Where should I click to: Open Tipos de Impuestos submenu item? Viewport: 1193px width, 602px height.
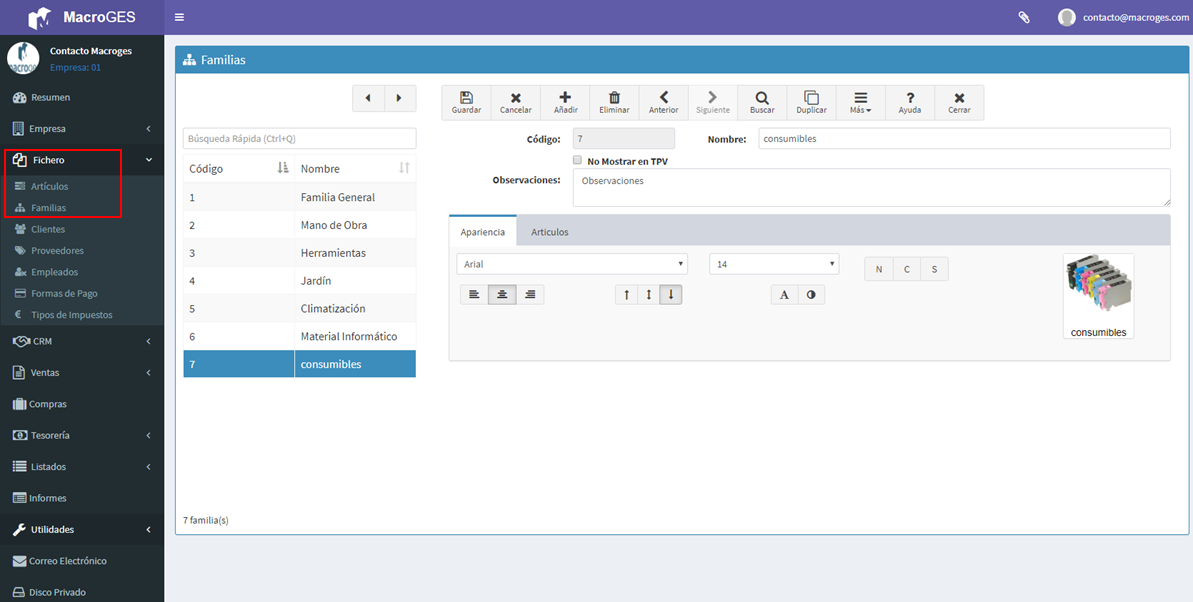pyautogui.click(x=81, y=314)
